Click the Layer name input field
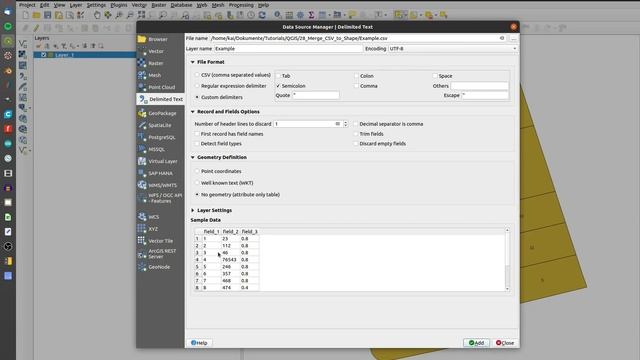Viewport: 640px width, 360px height. point(288,49)
